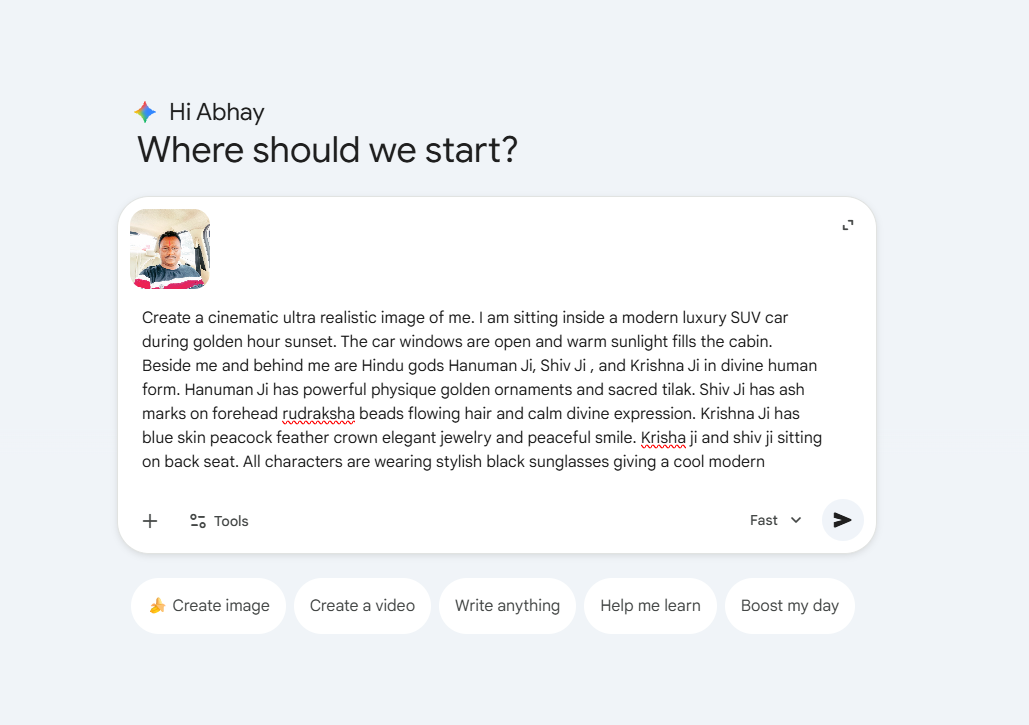Viewport: 1029px width, 725px height.
Task: Pick the Help me learn chip
Action: 650,606
